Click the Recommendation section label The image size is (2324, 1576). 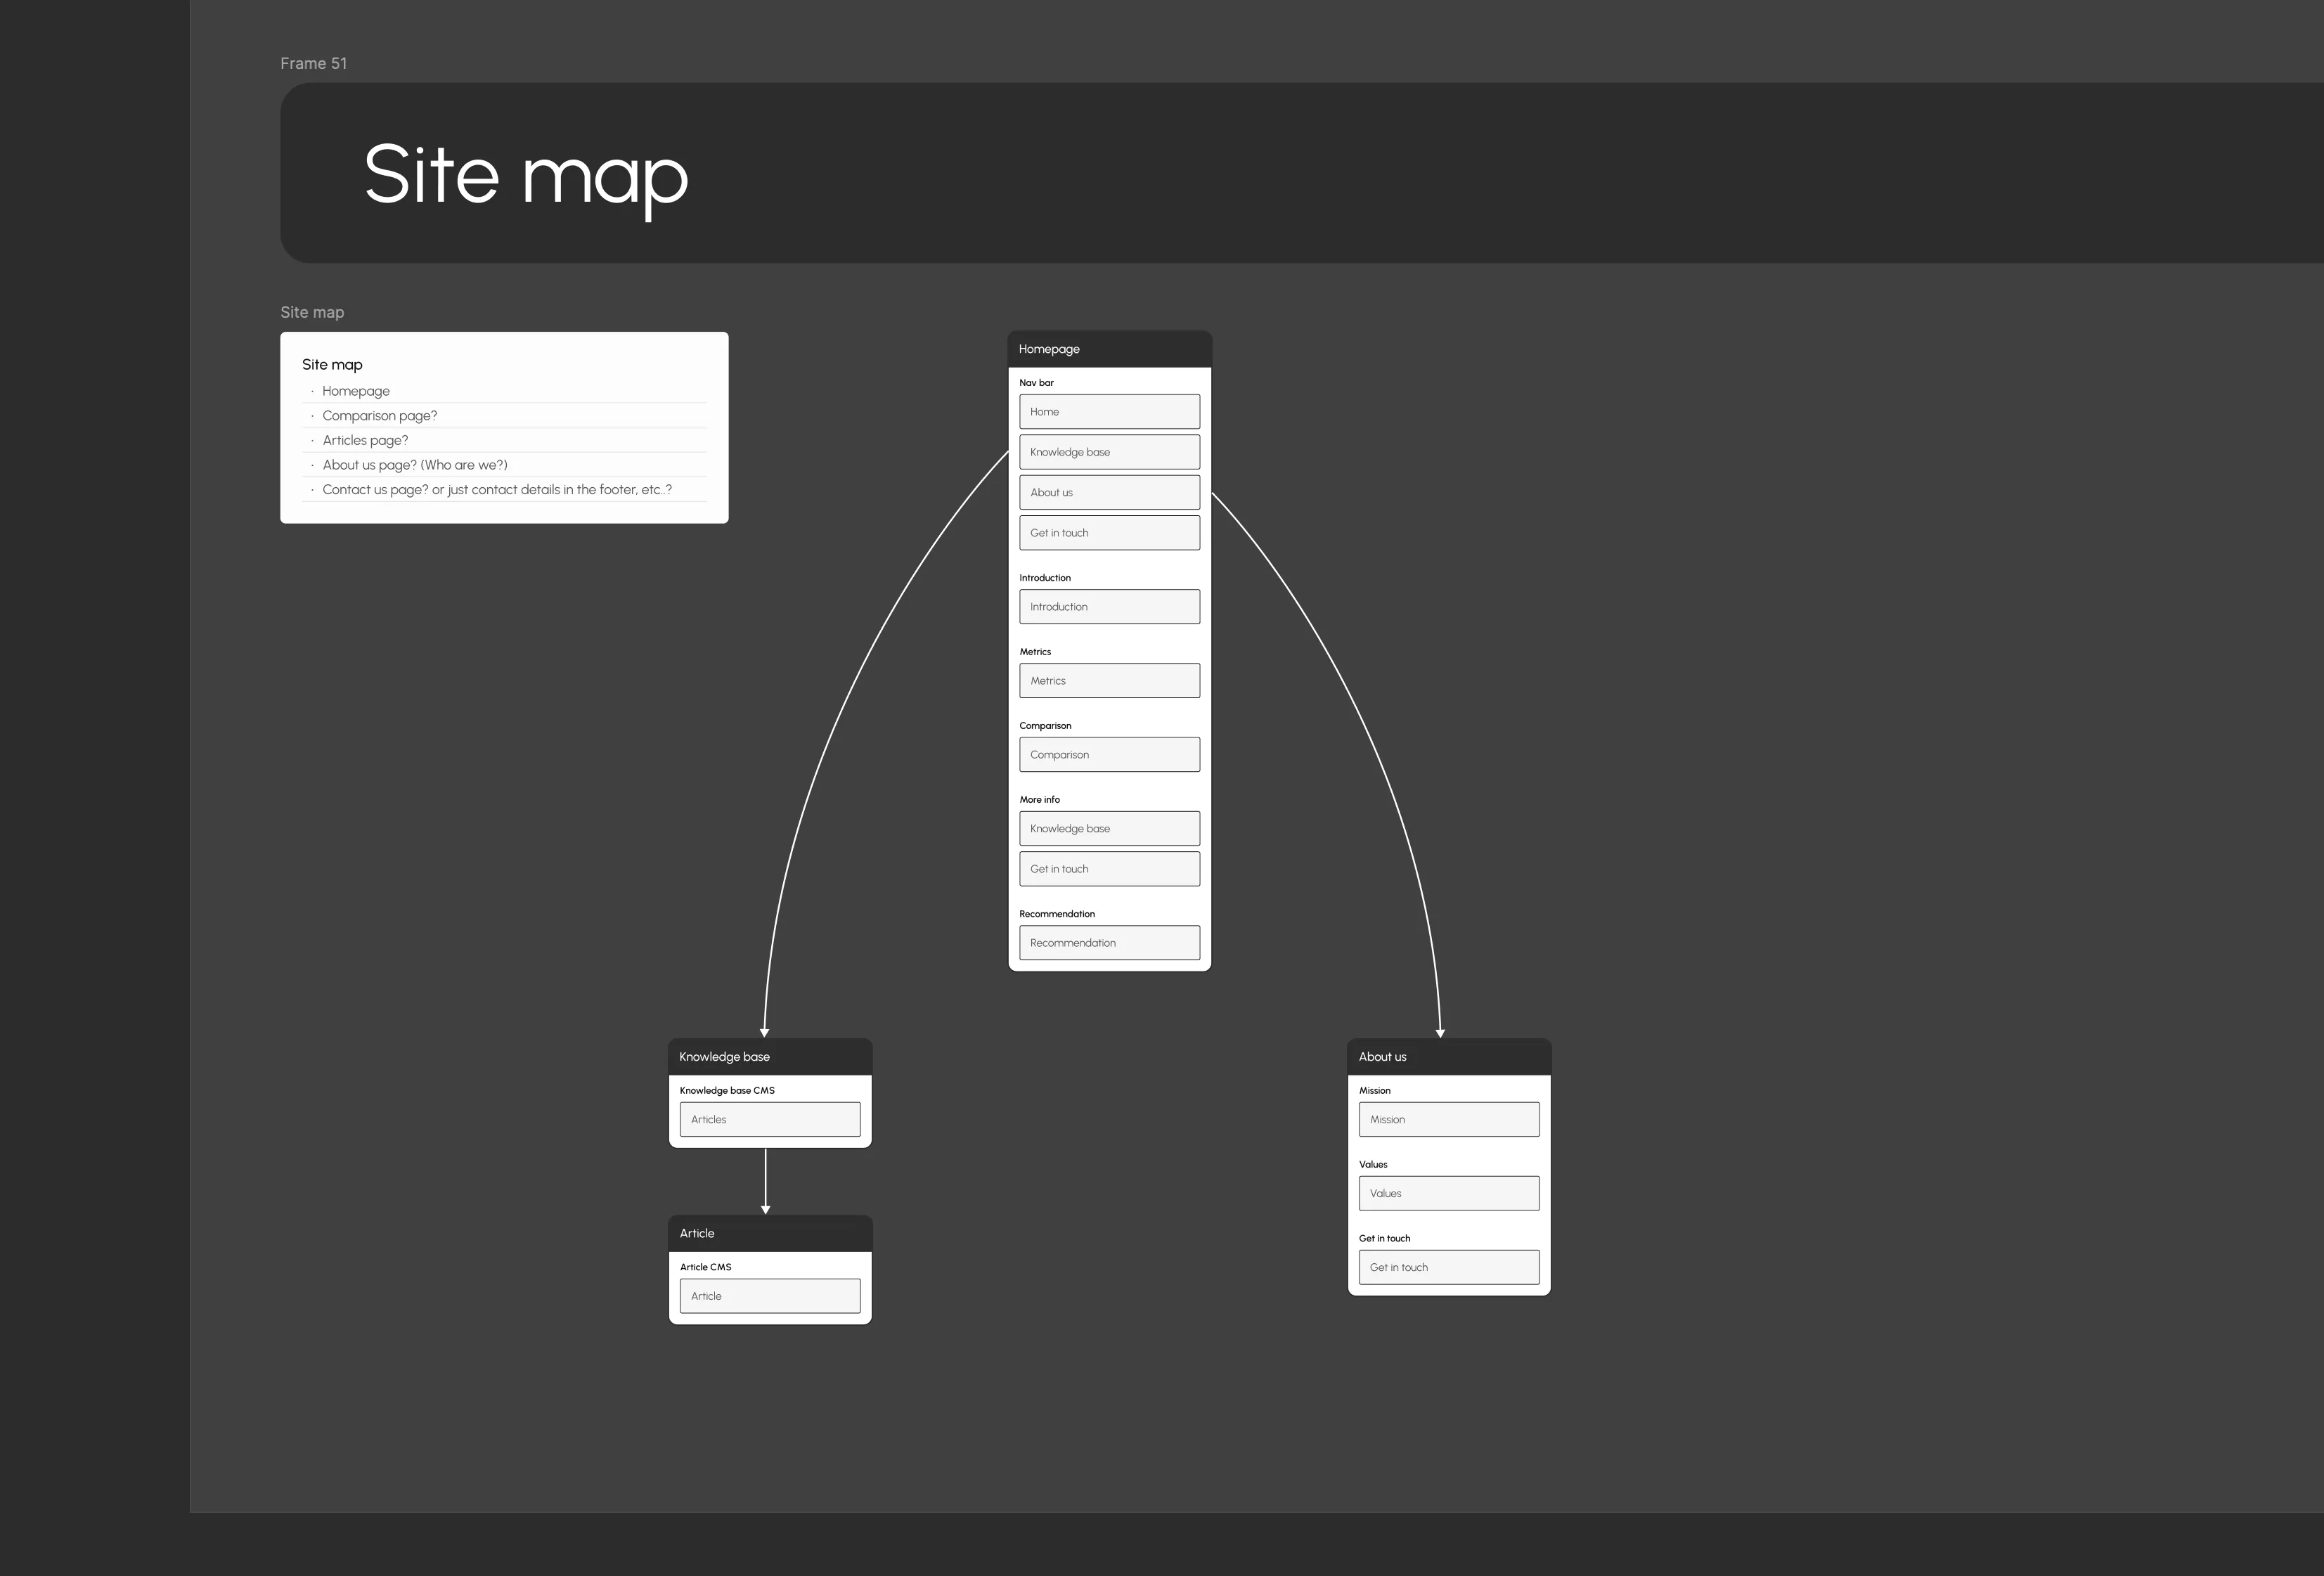click(x=1057, y=914)
